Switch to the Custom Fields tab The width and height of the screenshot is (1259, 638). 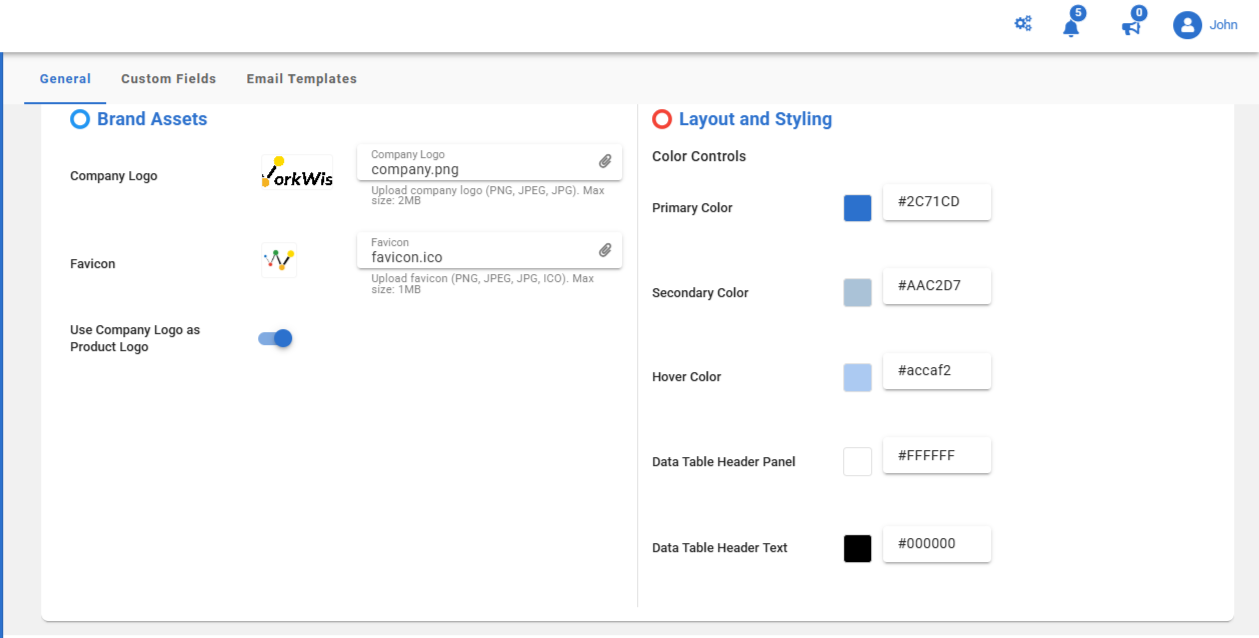168,79
